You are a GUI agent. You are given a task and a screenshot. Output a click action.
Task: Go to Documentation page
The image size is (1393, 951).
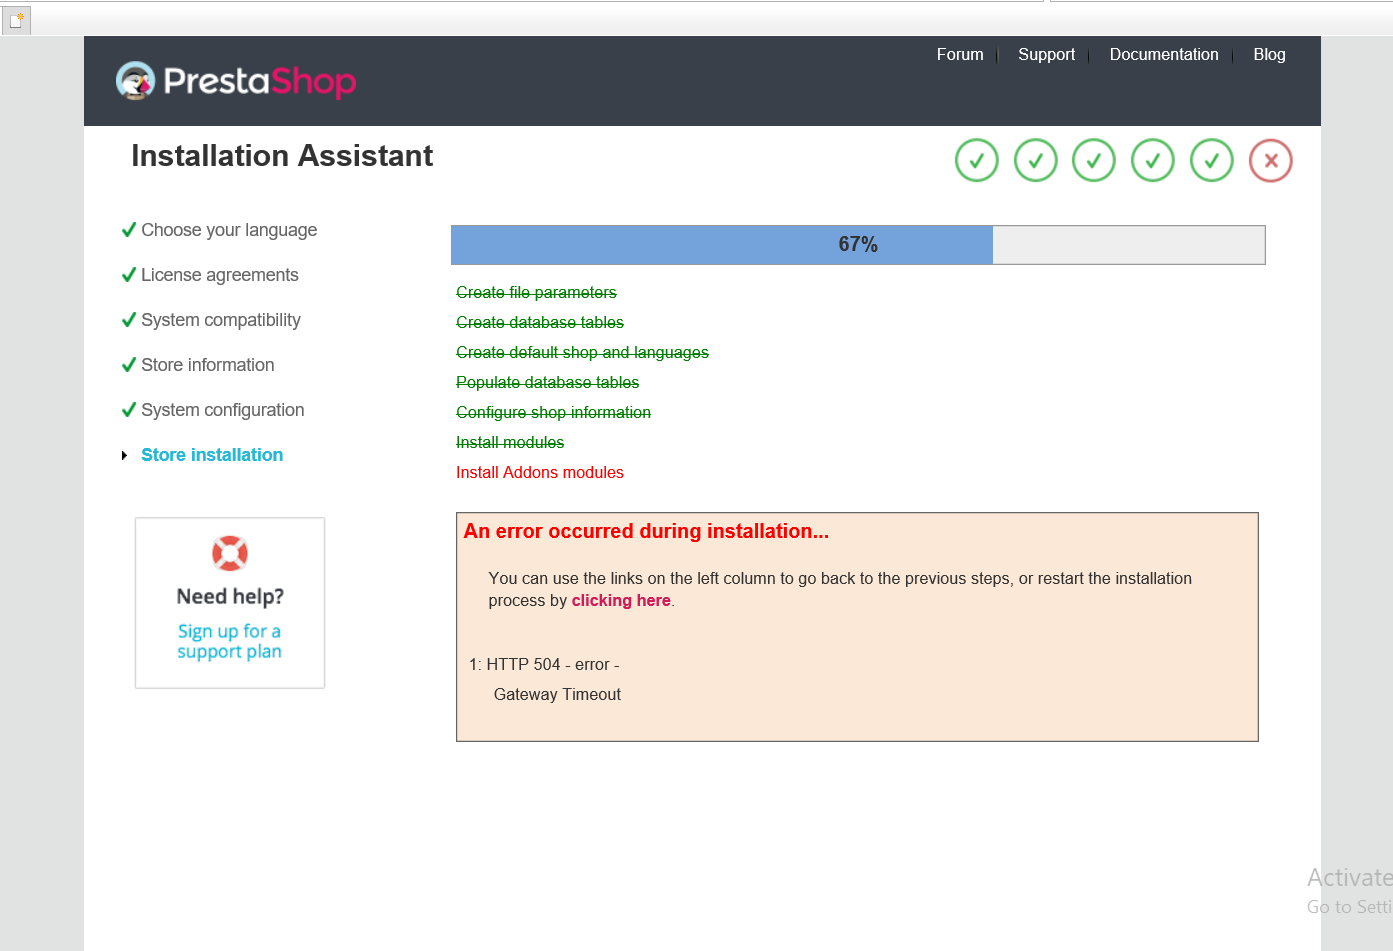click(1164, 55)
